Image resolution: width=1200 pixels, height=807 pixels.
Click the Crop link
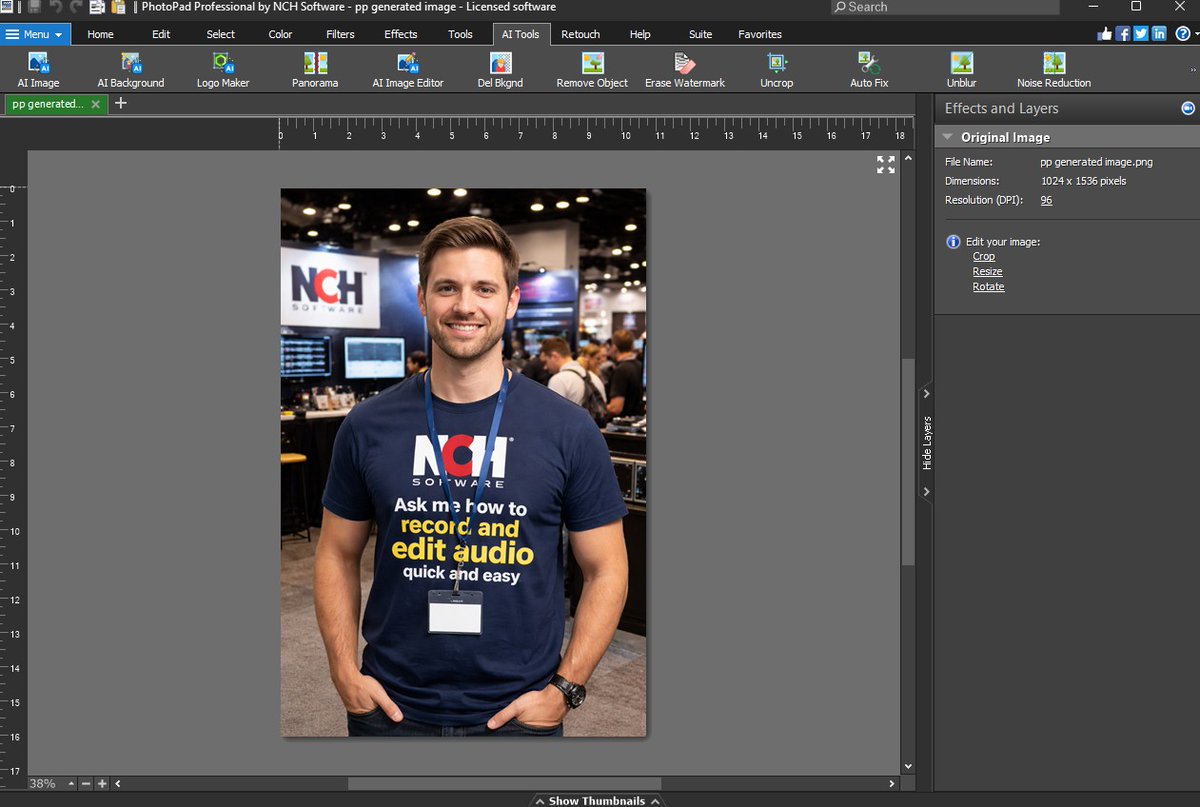983,256
